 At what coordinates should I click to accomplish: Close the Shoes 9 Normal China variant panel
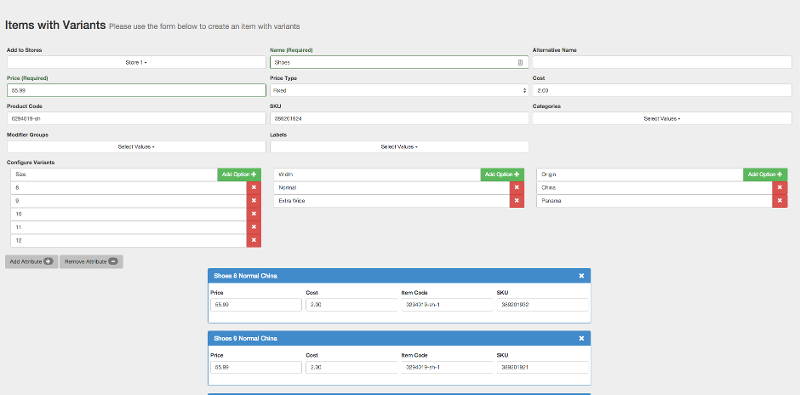pyautogui.click(x=581, y=338)
